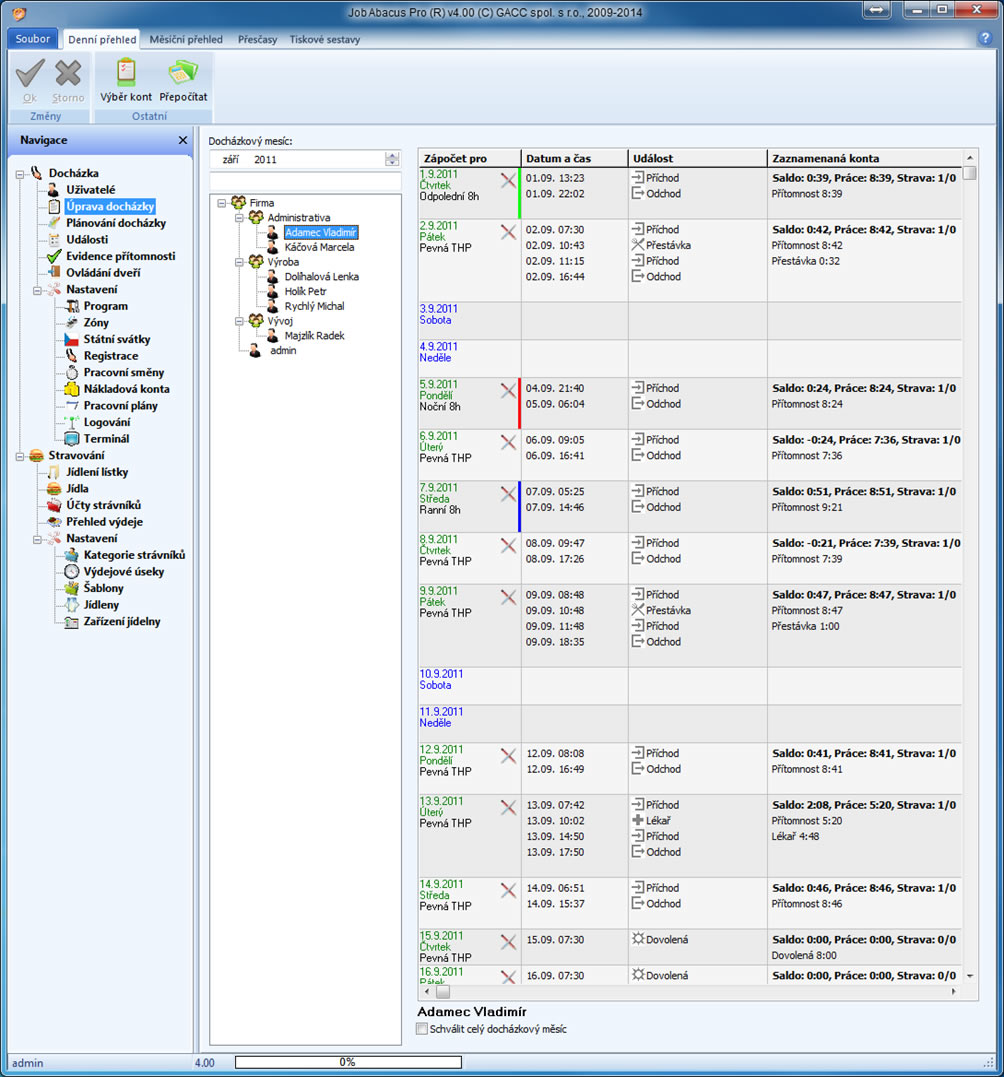Image resolution: width=1004 pixels, height=1077 pixels.
Task: Open Pracovní směny item
Action: click(124, 372)
